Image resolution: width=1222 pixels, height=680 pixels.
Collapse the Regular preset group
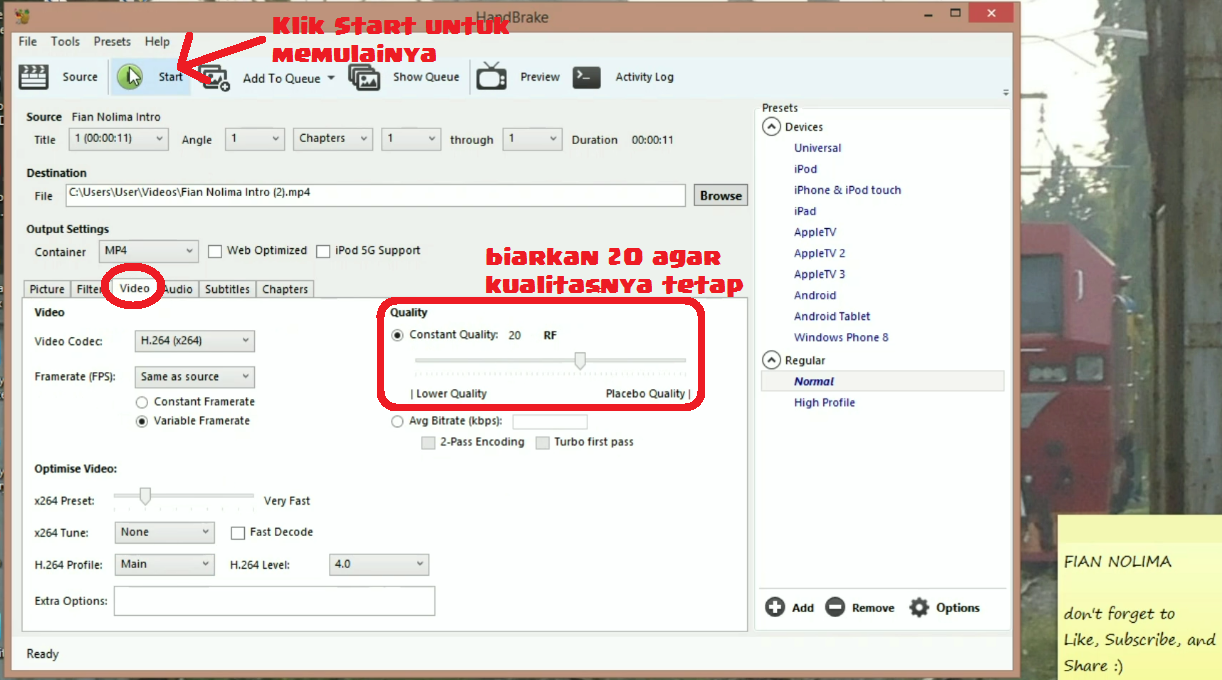(x=771, y=360)
